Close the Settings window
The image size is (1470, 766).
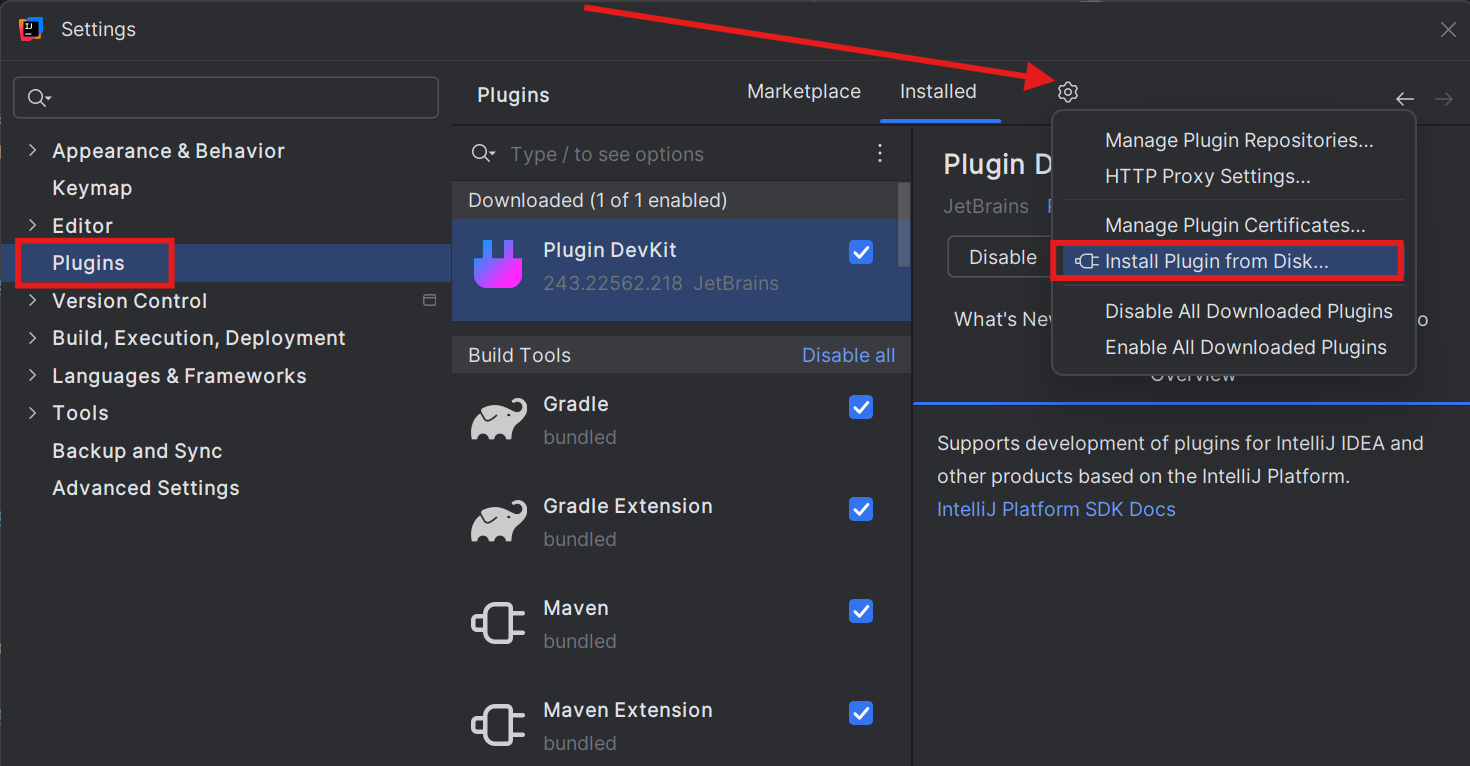pyautogui.click(x=1448, y=29)
